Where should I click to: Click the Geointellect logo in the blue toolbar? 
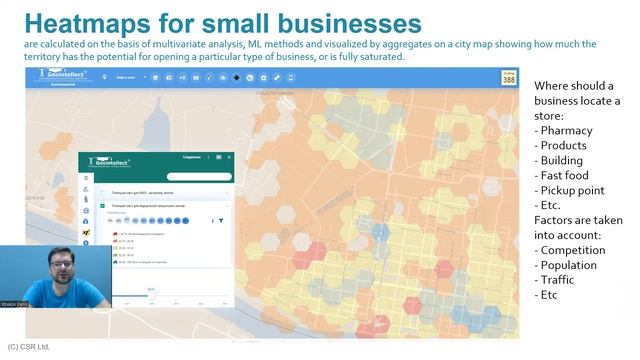62,75
